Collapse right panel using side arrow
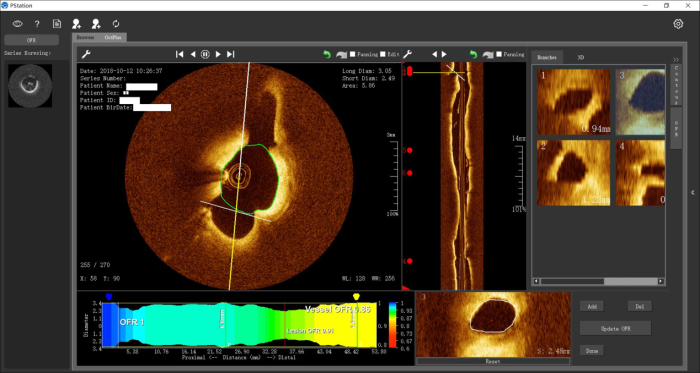The height and width of the screenshot is (373, 700). point(692,193)
